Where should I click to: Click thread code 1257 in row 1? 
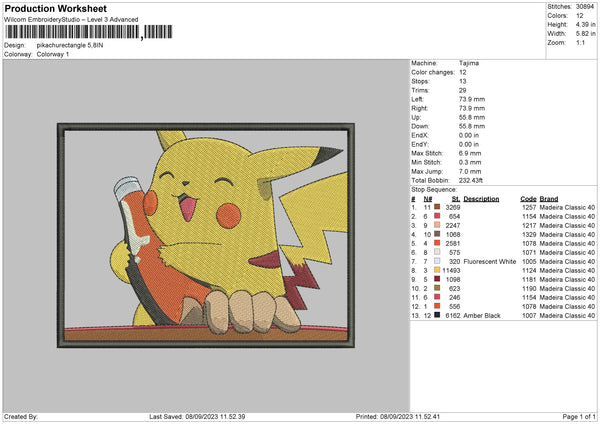529,207
